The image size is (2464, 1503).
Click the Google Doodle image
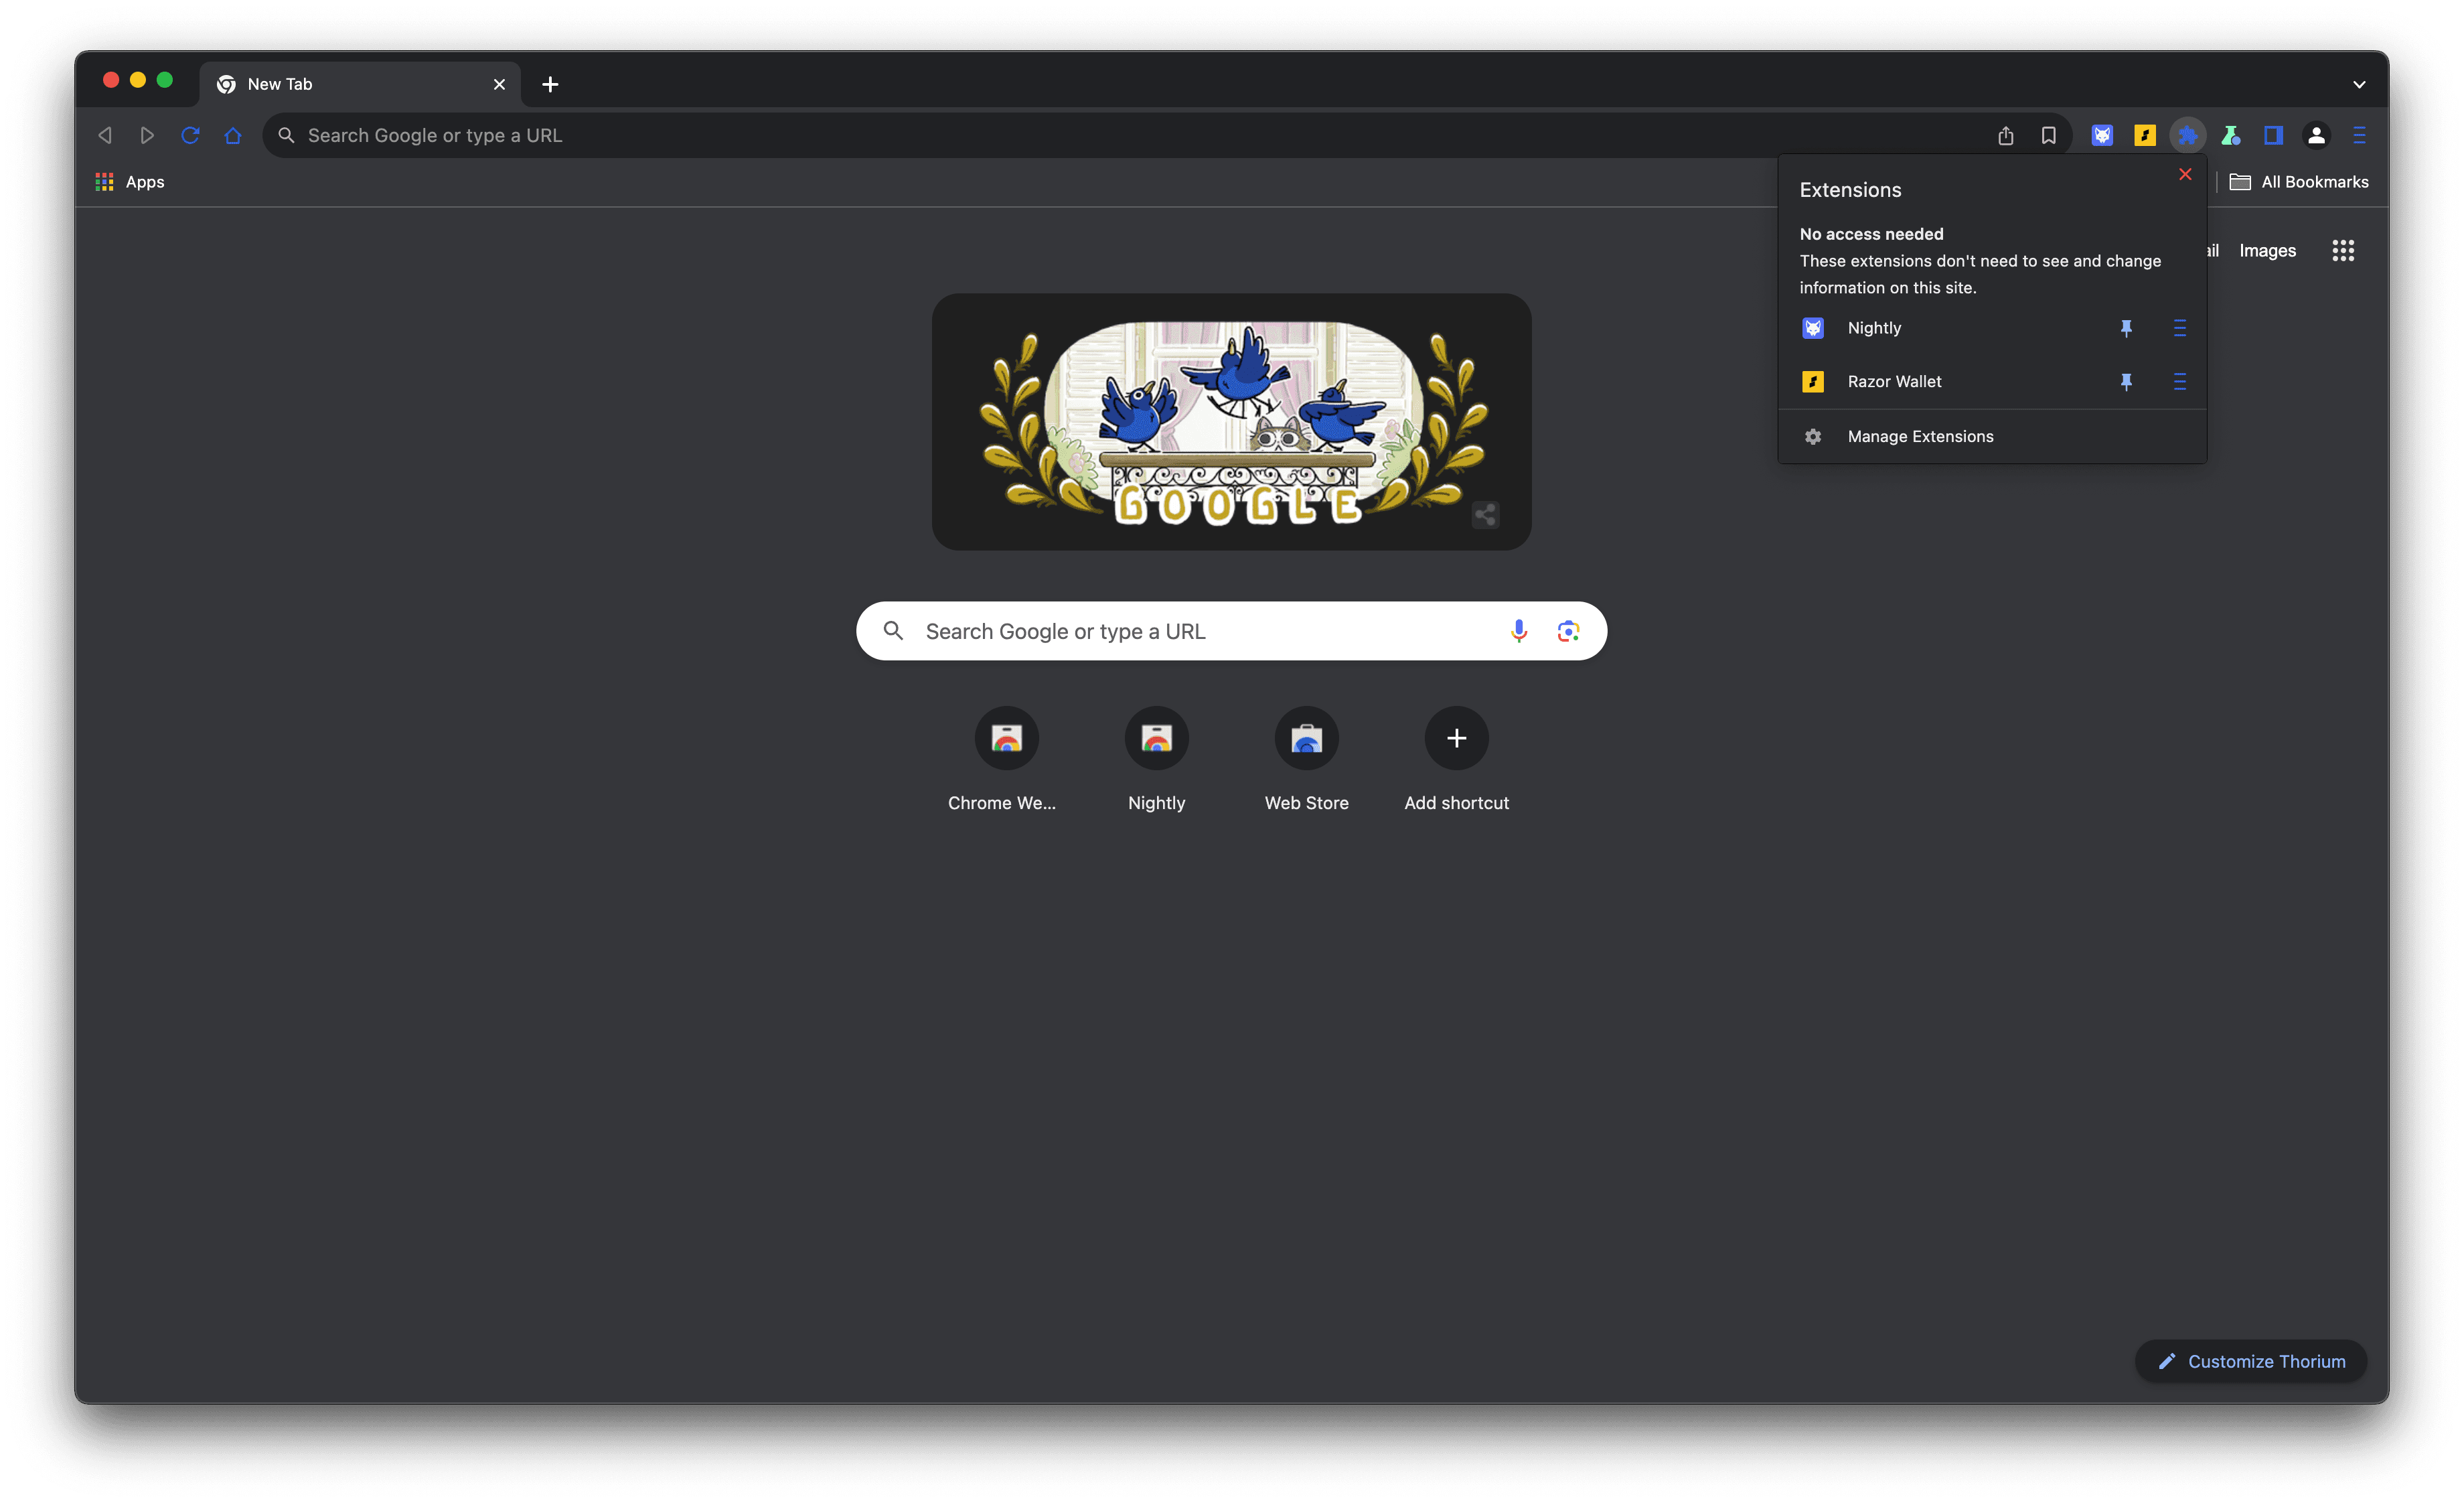coord(1232,421)
